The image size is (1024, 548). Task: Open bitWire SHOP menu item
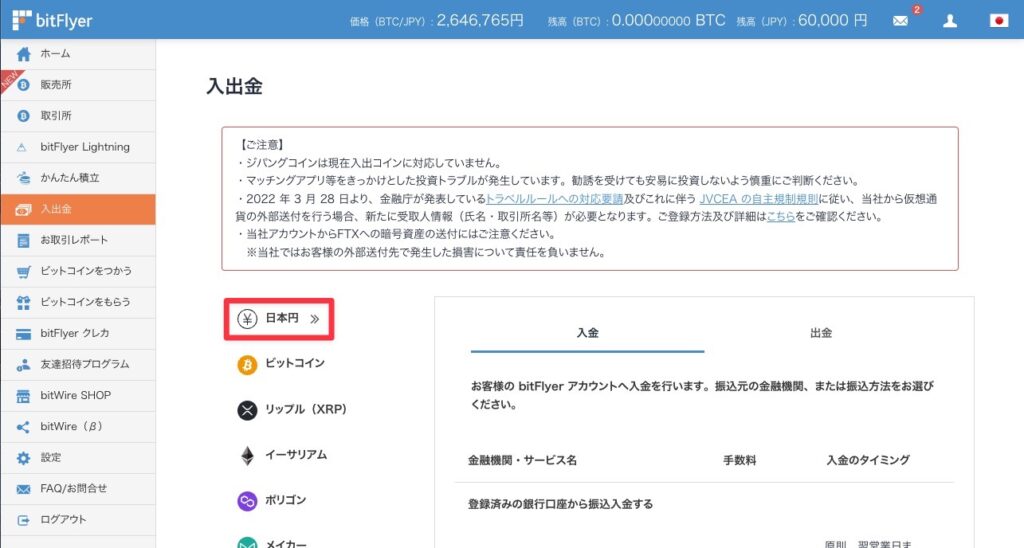78,395
